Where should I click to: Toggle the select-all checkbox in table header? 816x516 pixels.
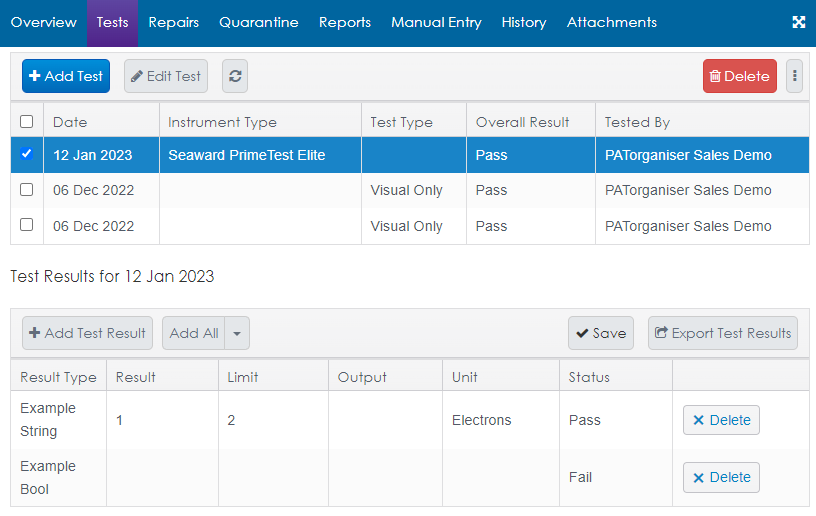[27, 122]
